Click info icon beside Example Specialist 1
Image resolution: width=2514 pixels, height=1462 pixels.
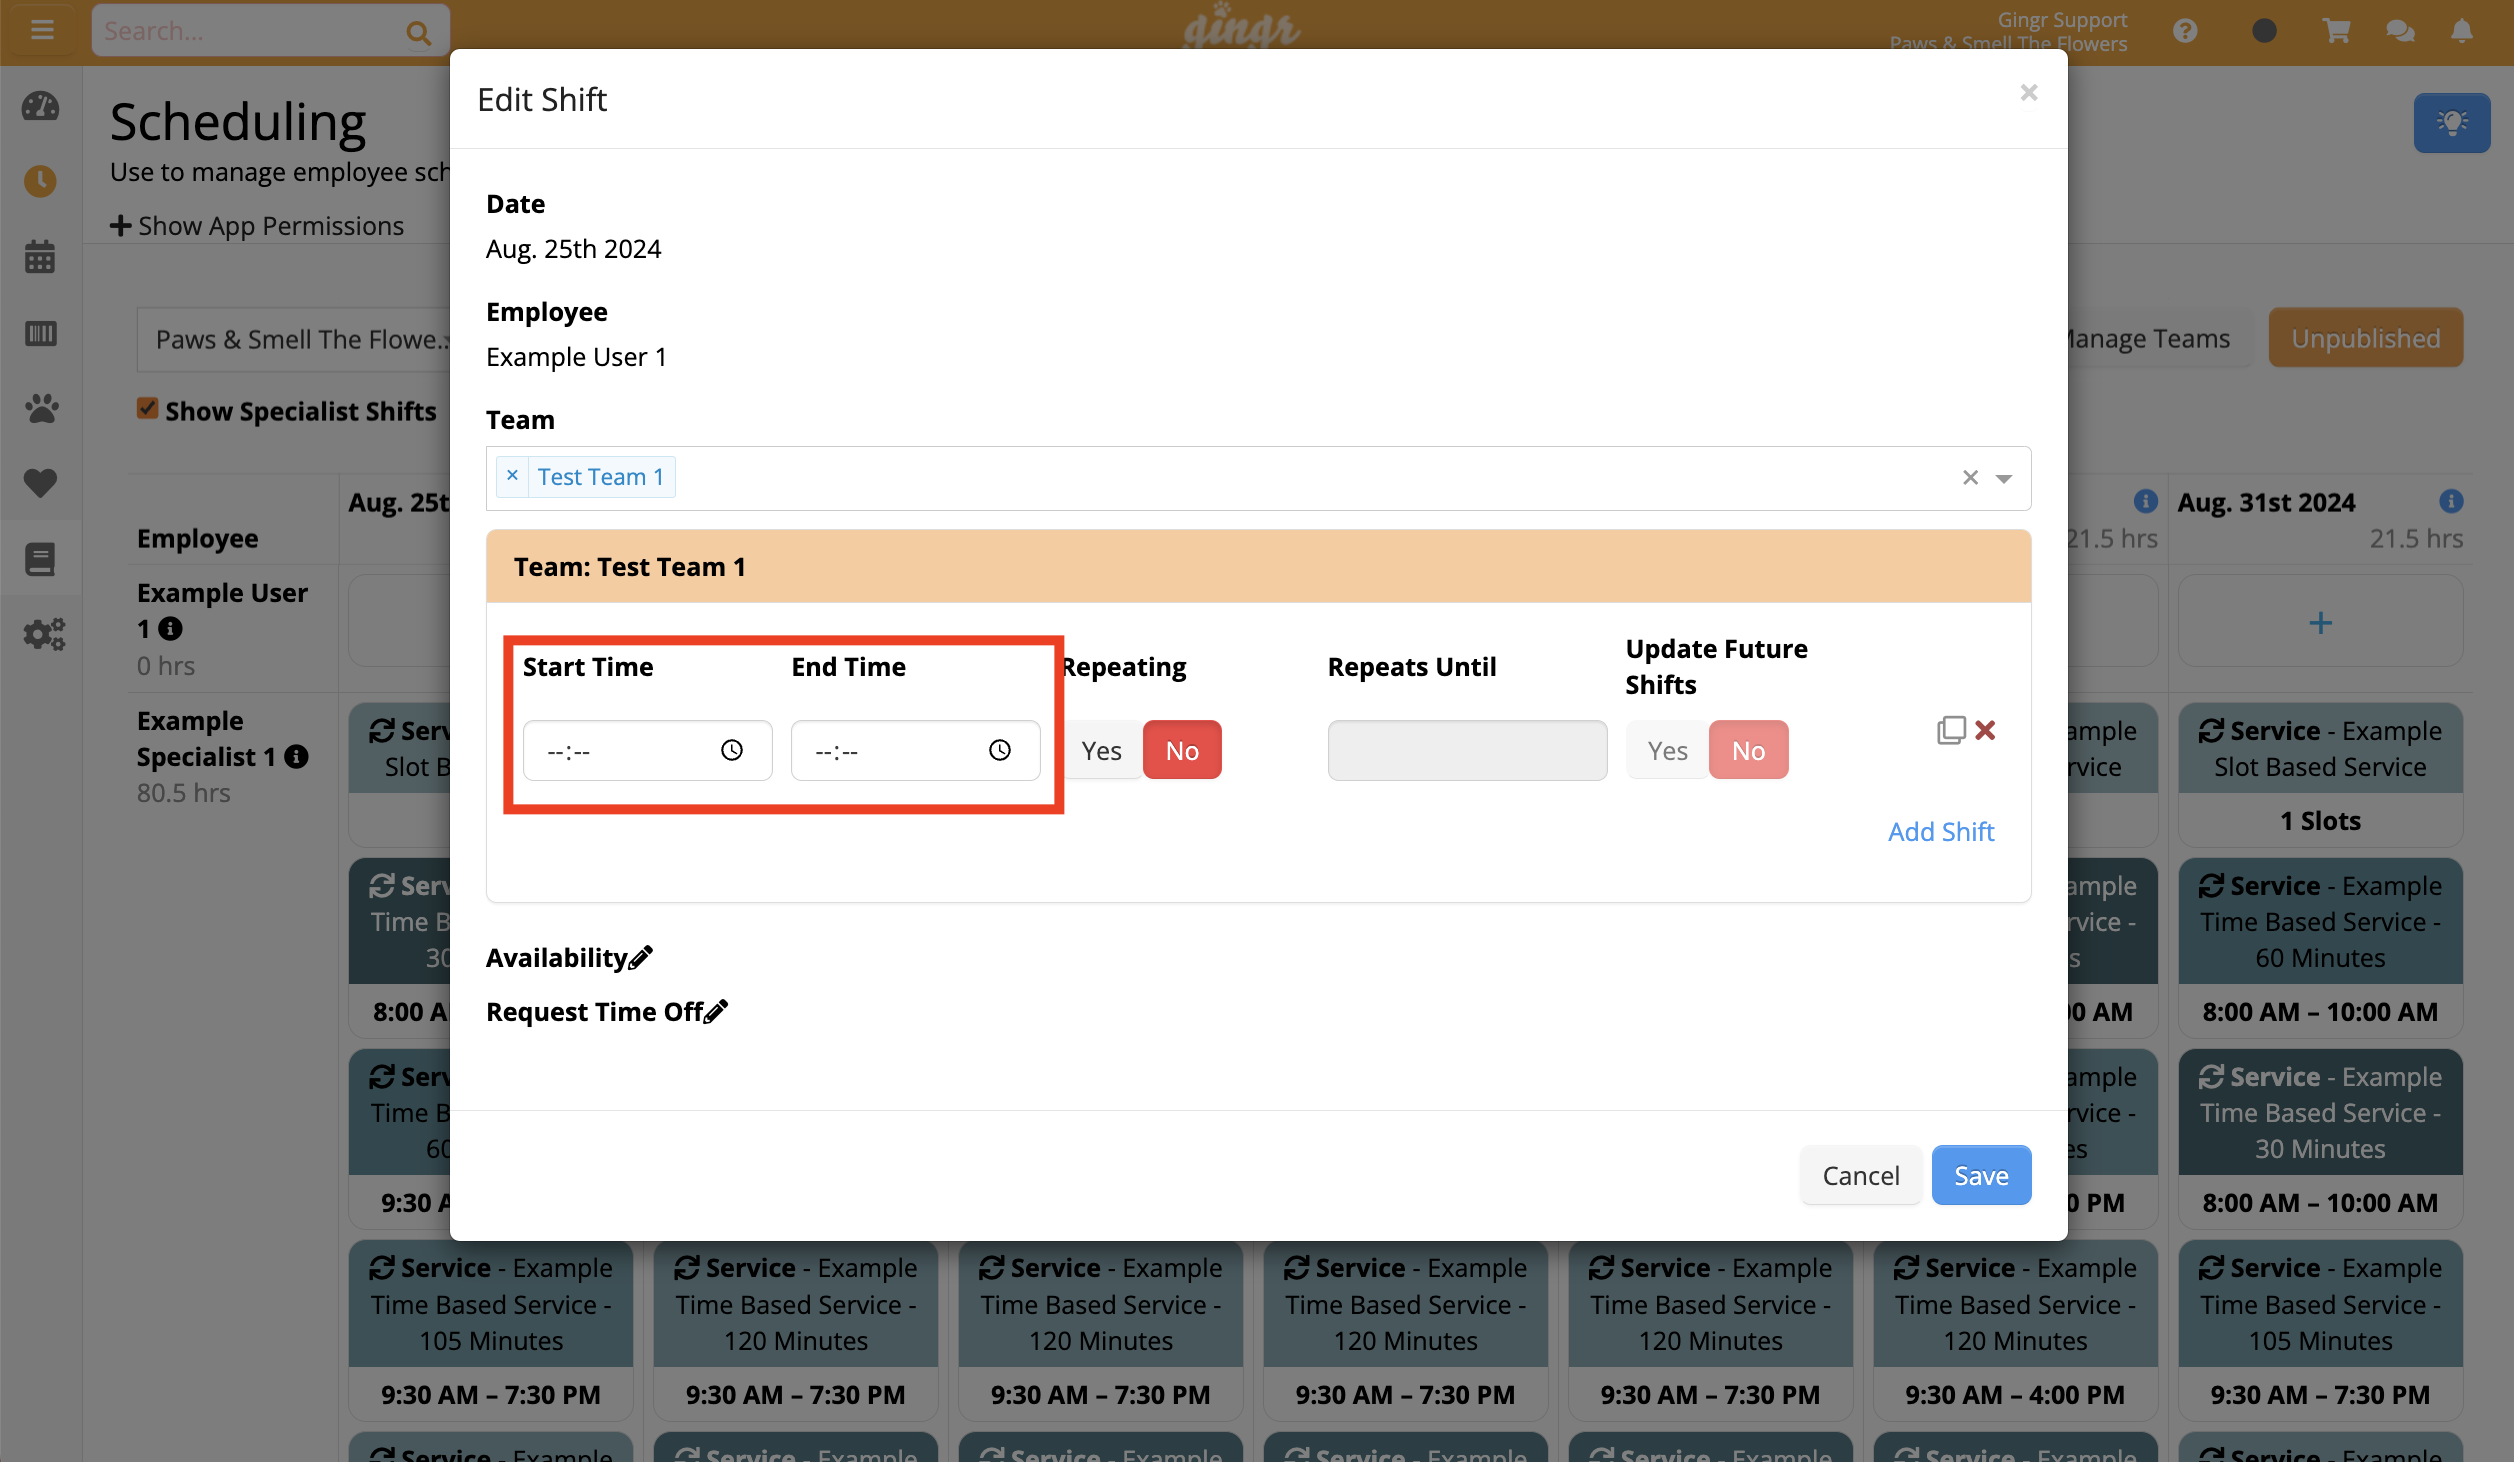pyautogui.click(x=296, y=757)
